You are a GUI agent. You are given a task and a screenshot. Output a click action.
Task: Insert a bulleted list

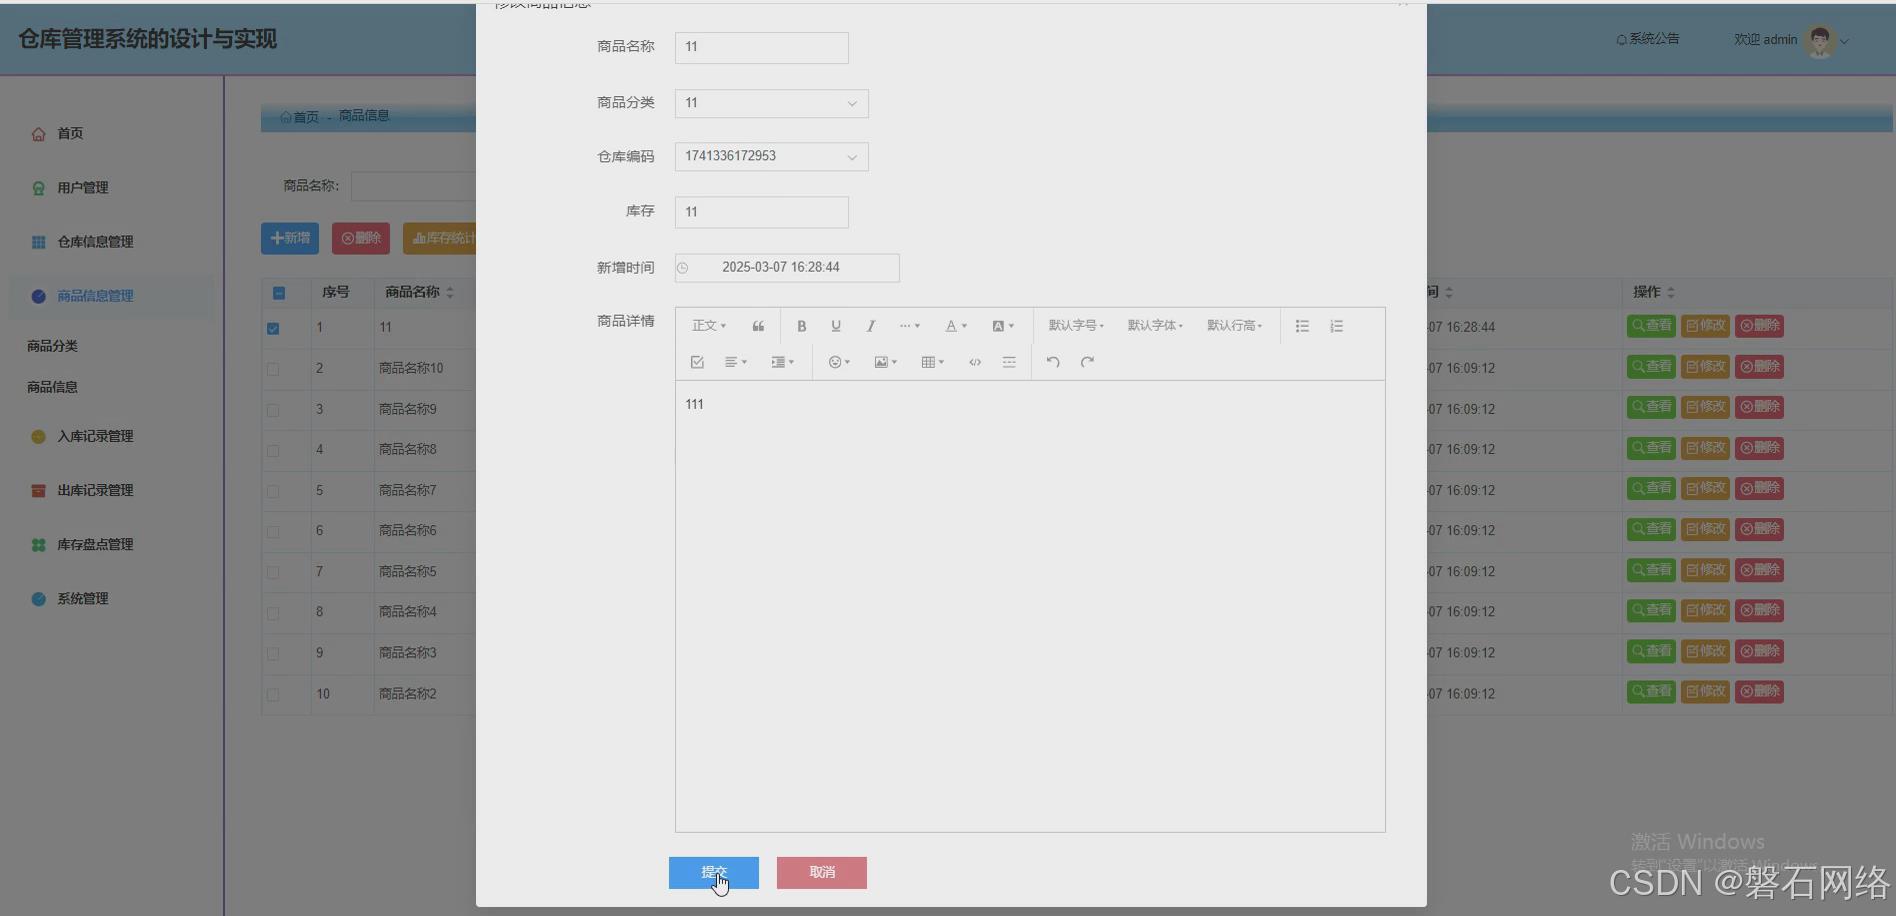click(1302, 326)
